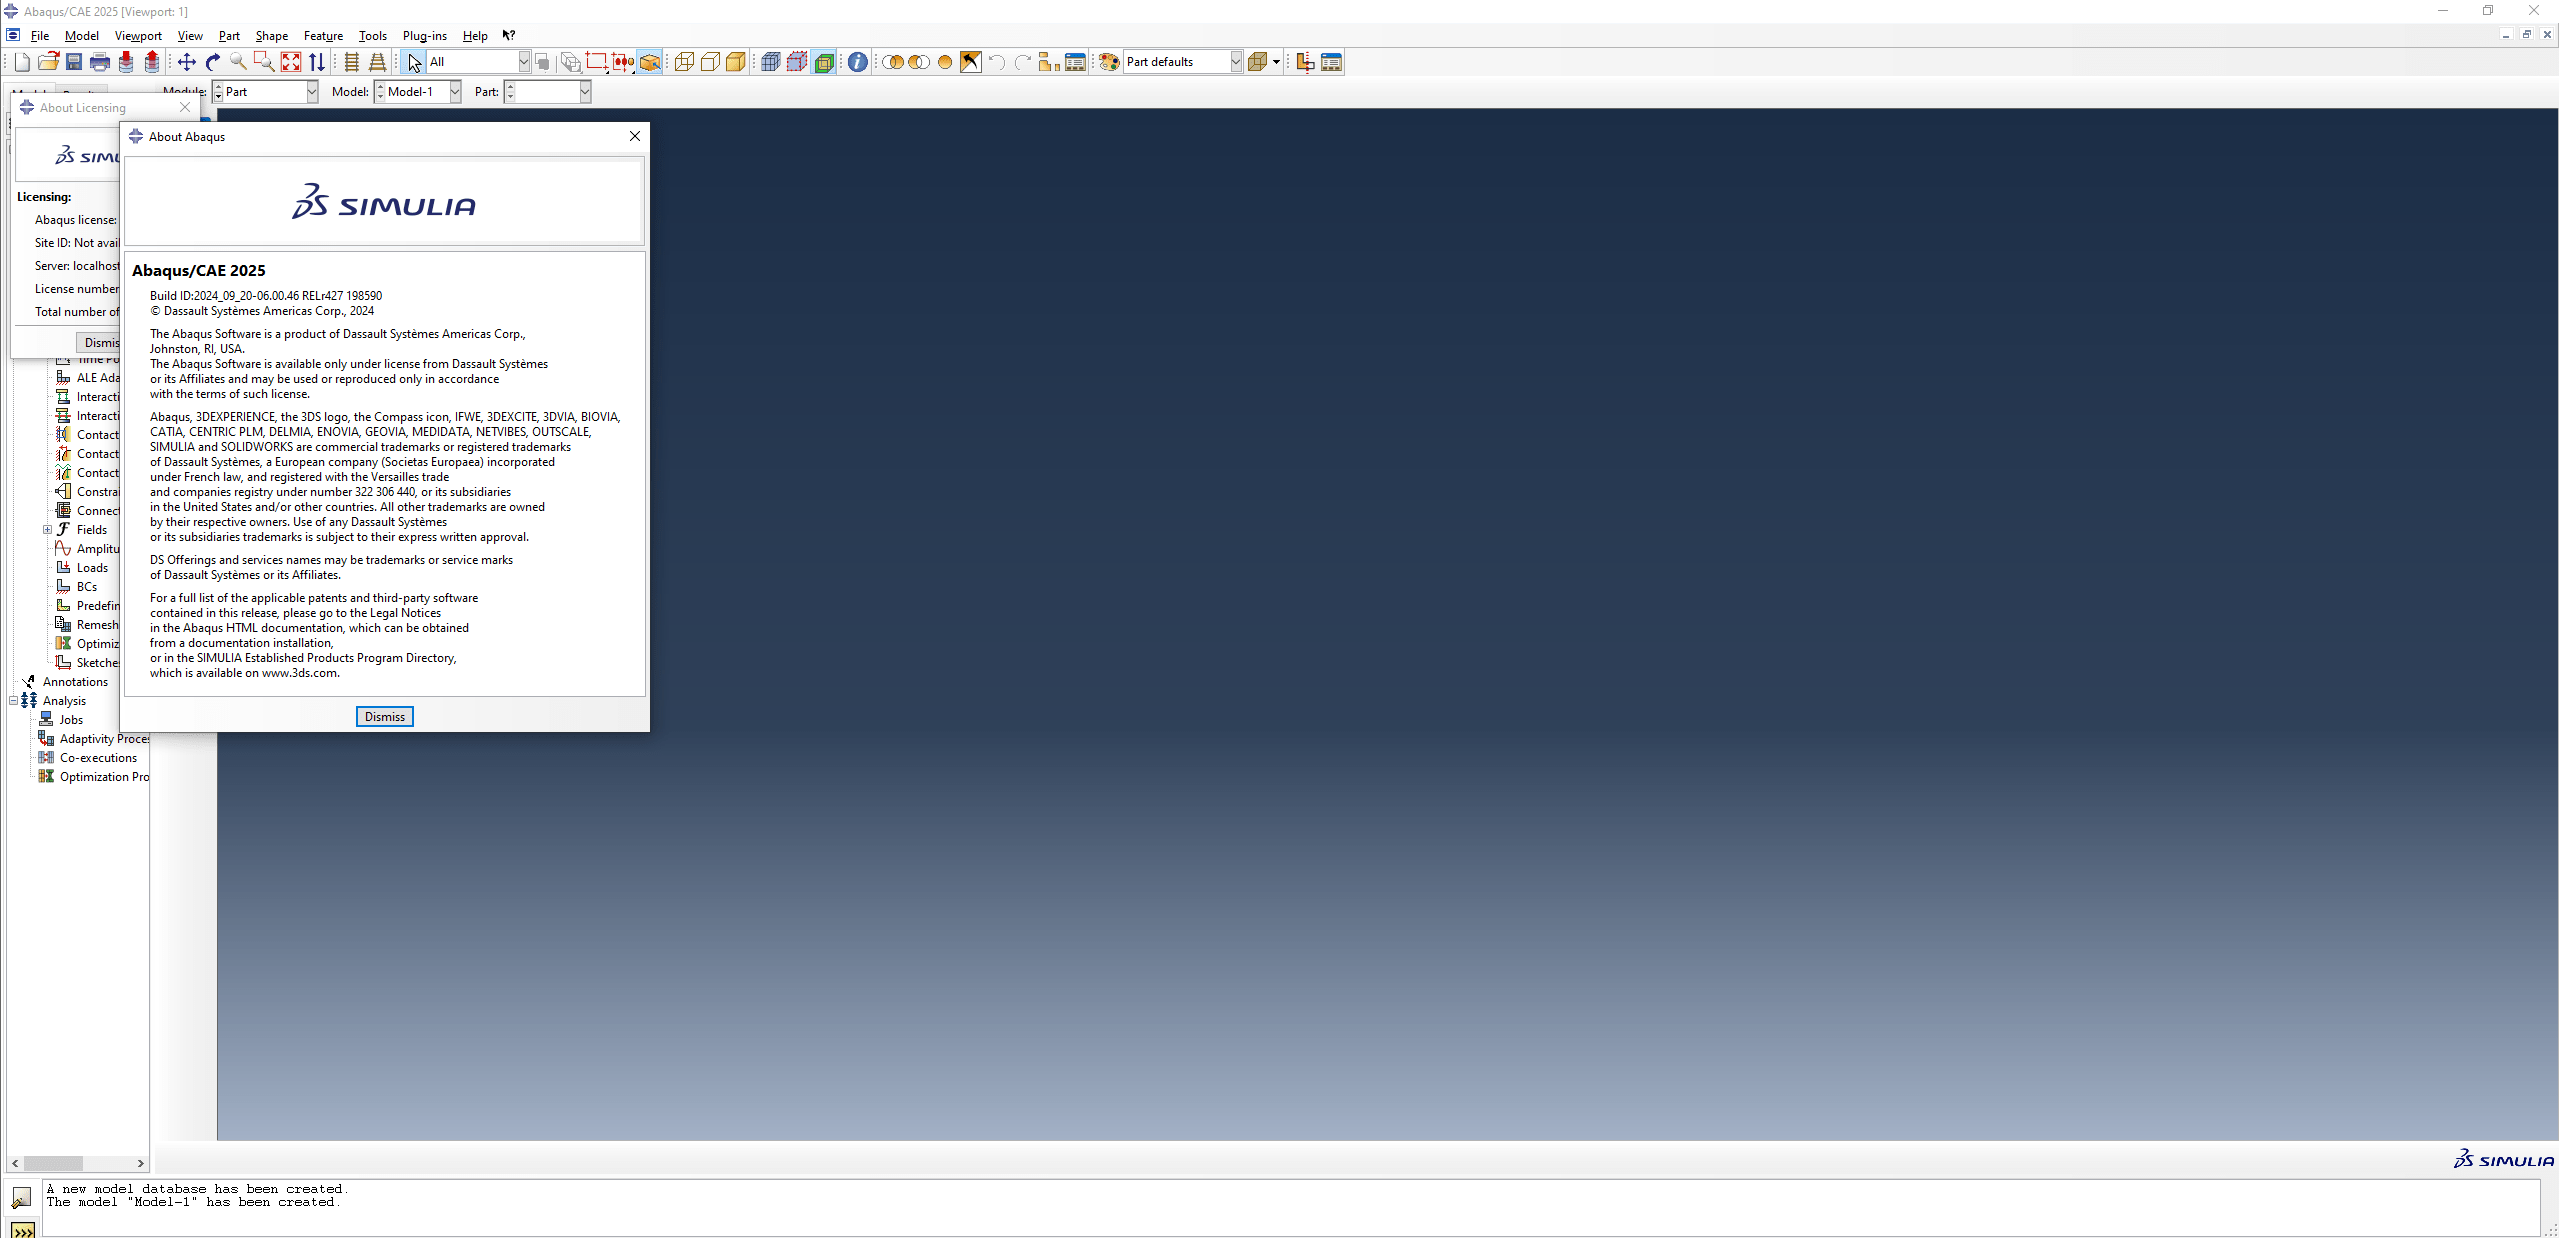This screenshot has height=1238, width=2559.
Task: Click the Cycle views arrows icon
Action: [x=317, y=62]
